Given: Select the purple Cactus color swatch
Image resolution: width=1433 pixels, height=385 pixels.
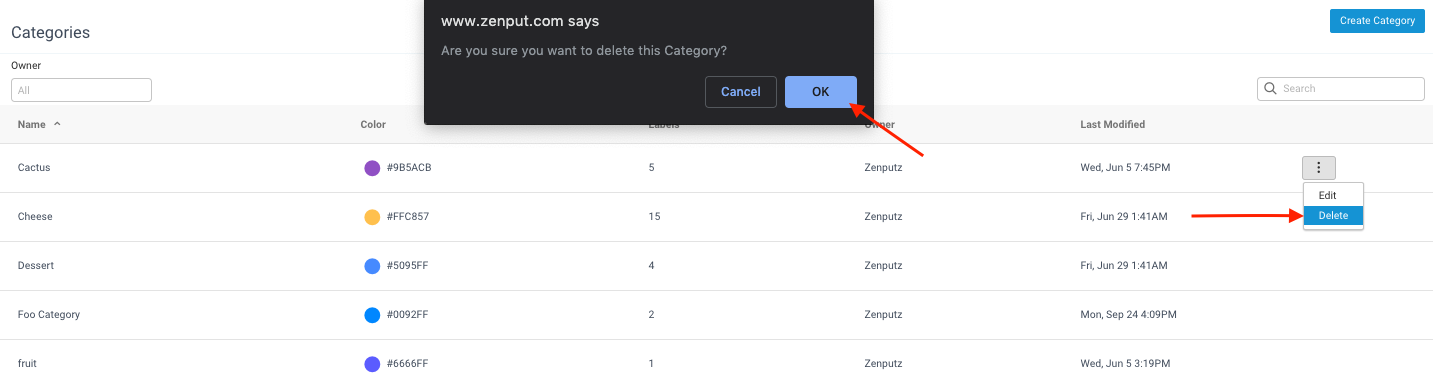Looking at the screenshot, I should coord(372,168).
